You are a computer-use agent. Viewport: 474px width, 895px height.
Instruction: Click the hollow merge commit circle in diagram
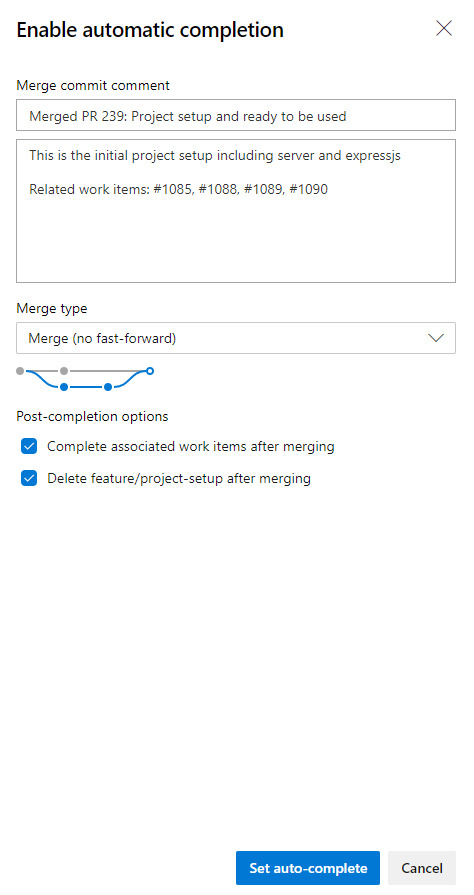tap(150, 371)
